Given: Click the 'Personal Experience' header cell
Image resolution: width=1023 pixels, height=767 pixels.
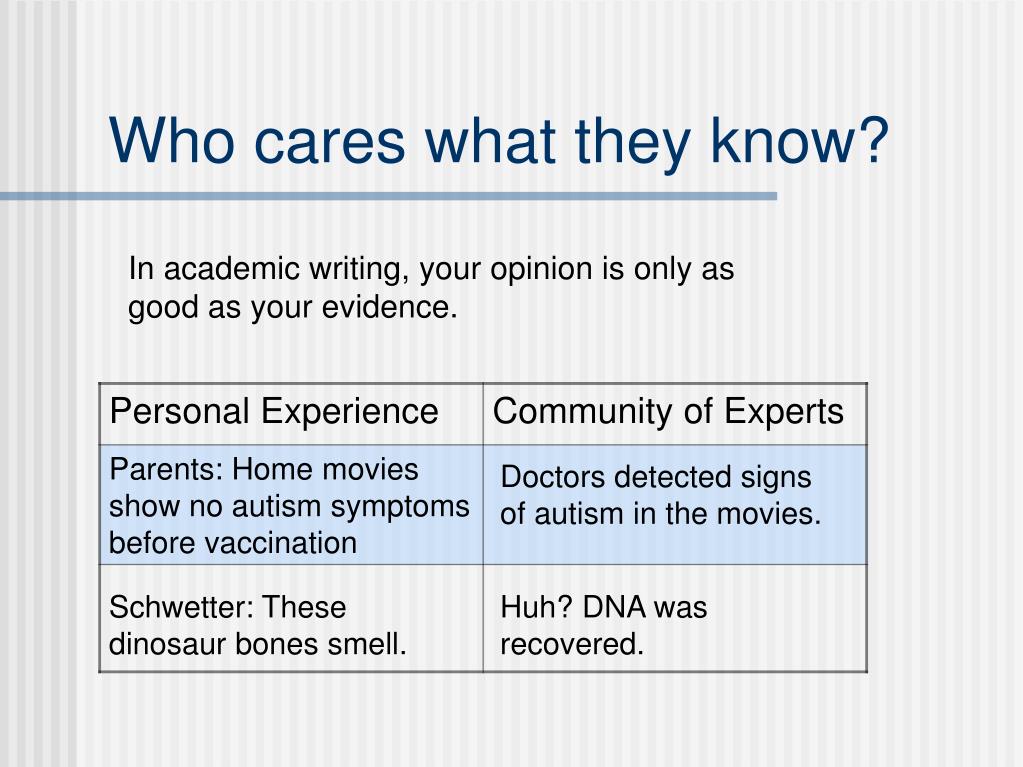Looking at the screenshot, I should [291, 414].
